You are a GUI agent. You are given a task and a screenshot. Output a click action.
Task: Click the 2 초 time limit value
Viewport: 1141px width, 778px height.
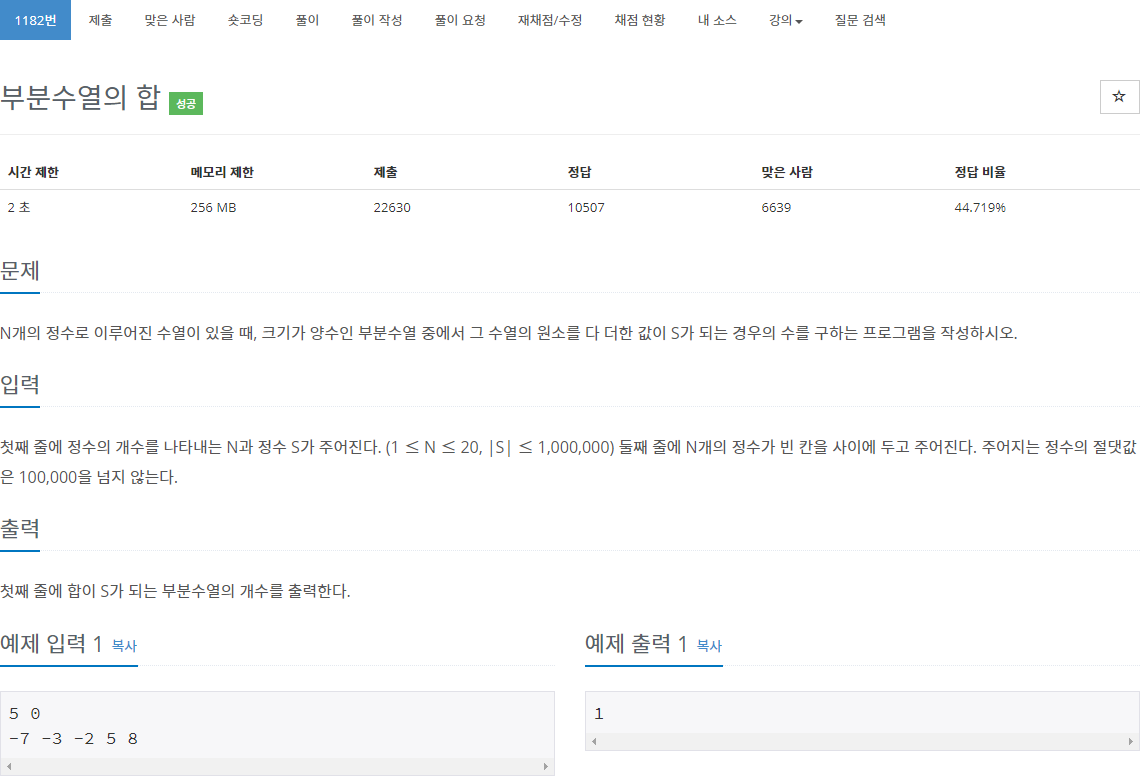coord(19,207)
